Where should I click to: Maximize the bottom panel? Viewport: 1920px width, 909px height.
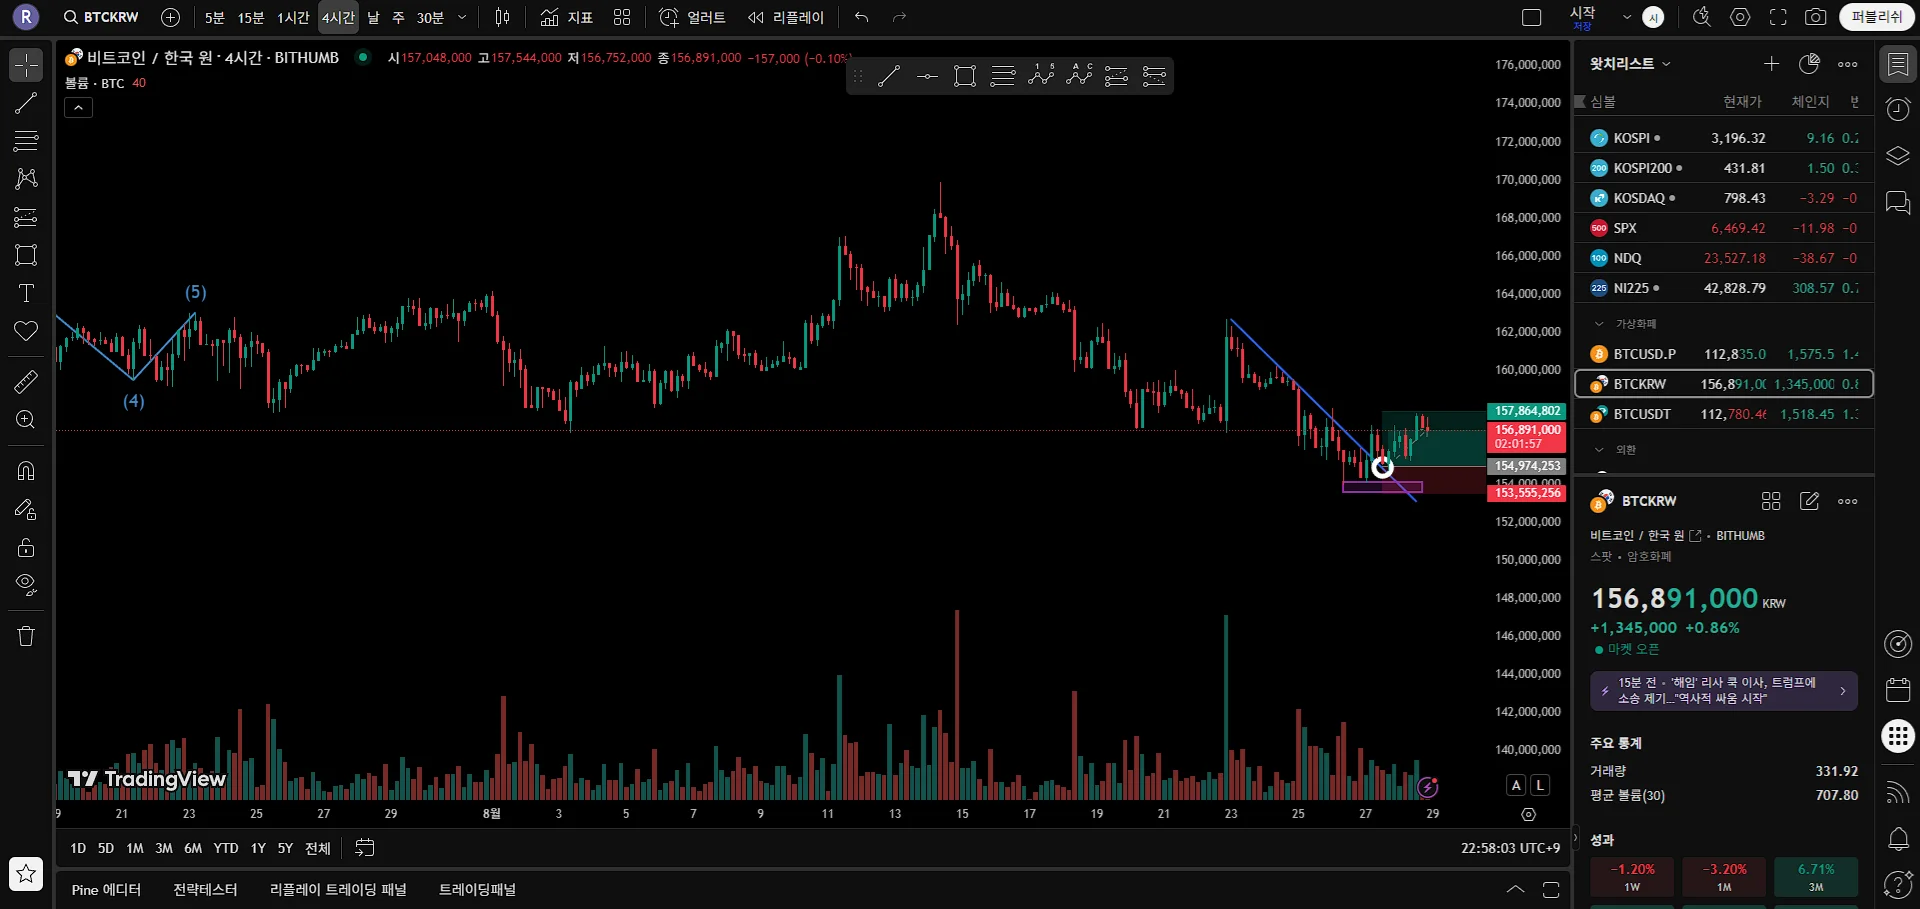click(x=1551, y=890)
